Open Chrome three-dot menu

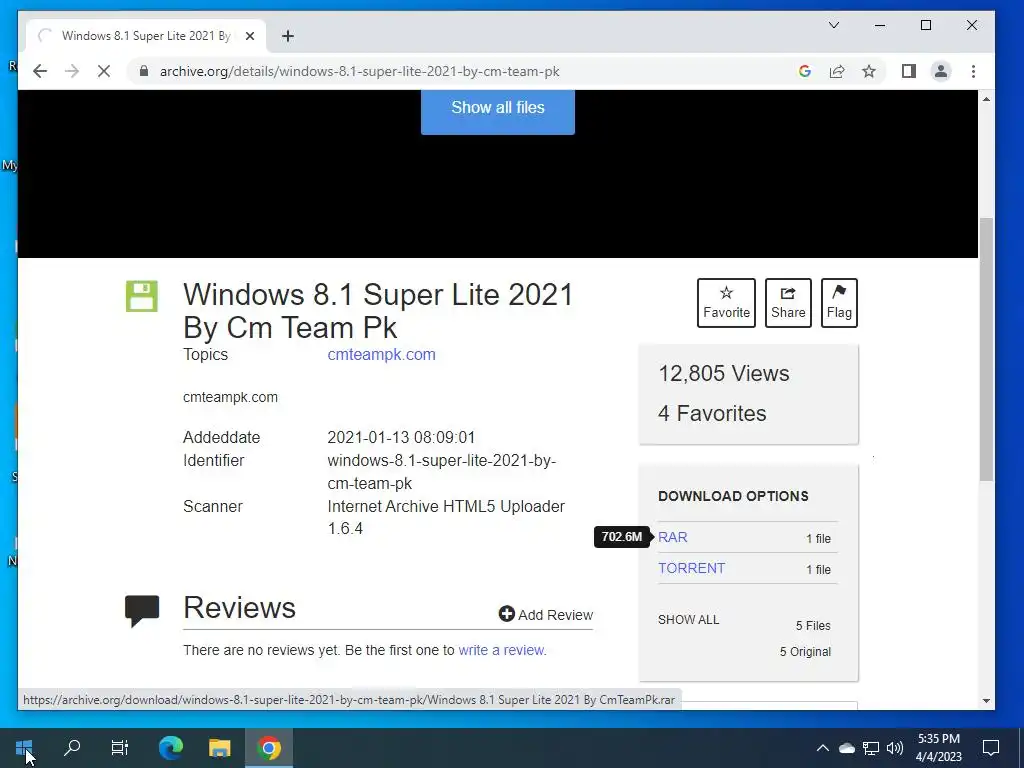pos(973,71)
